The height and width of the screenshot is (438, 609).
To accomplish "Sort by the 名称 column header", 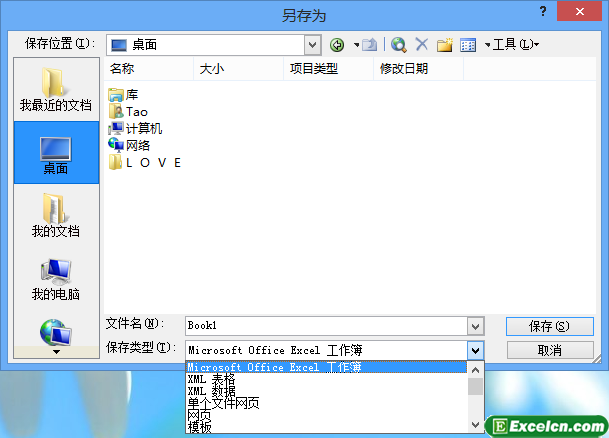I will coord(149,69).
